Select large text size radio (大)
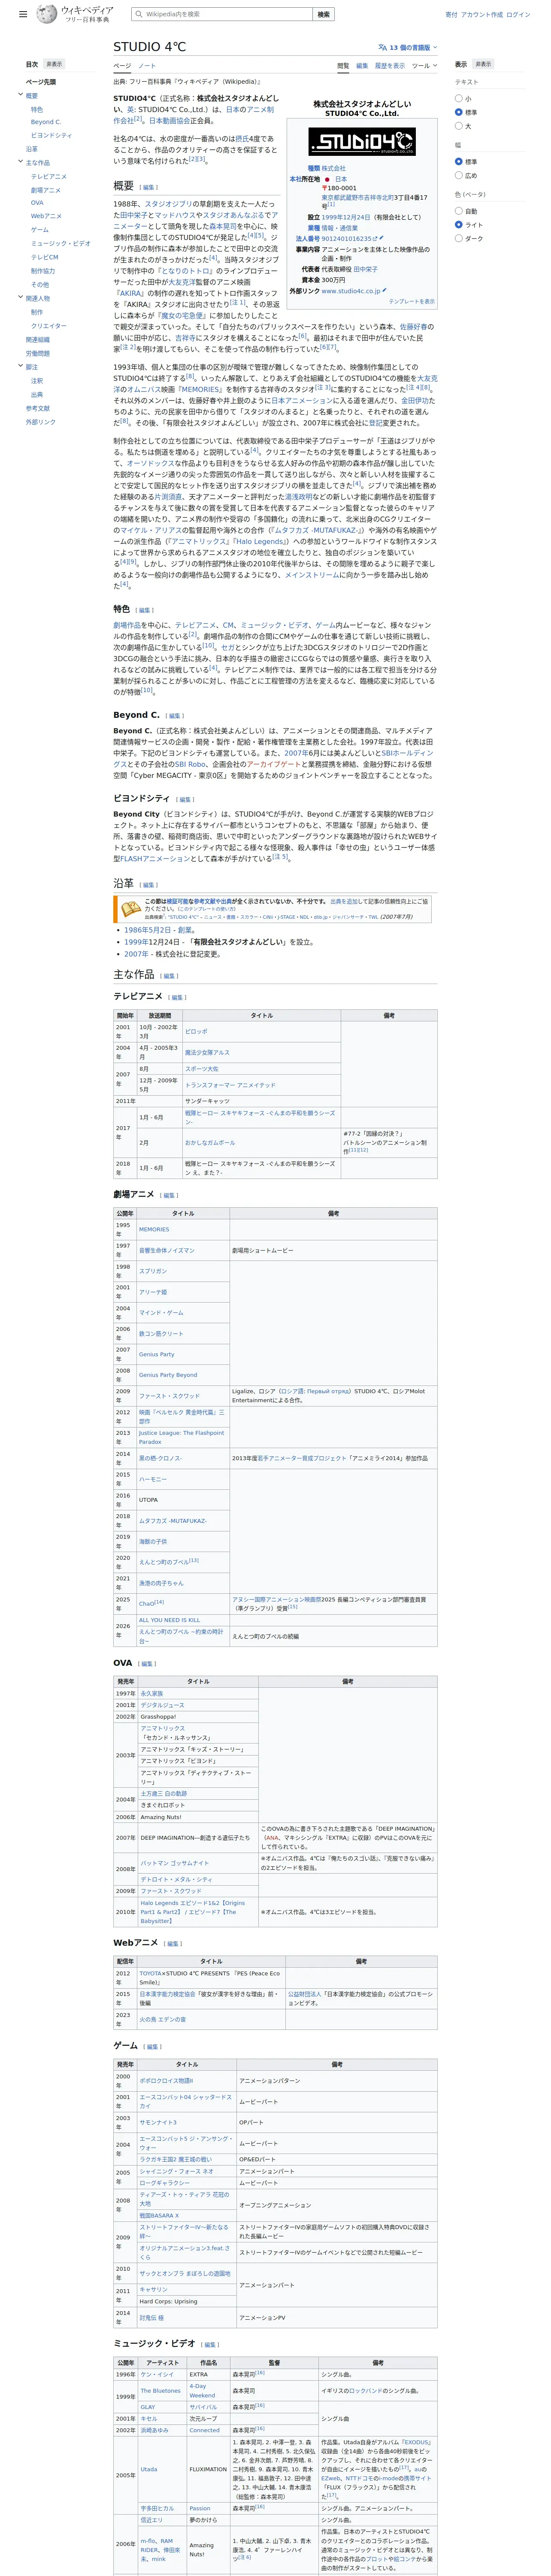Screen dimensions: 551x2576 click(x=459, y=126)
